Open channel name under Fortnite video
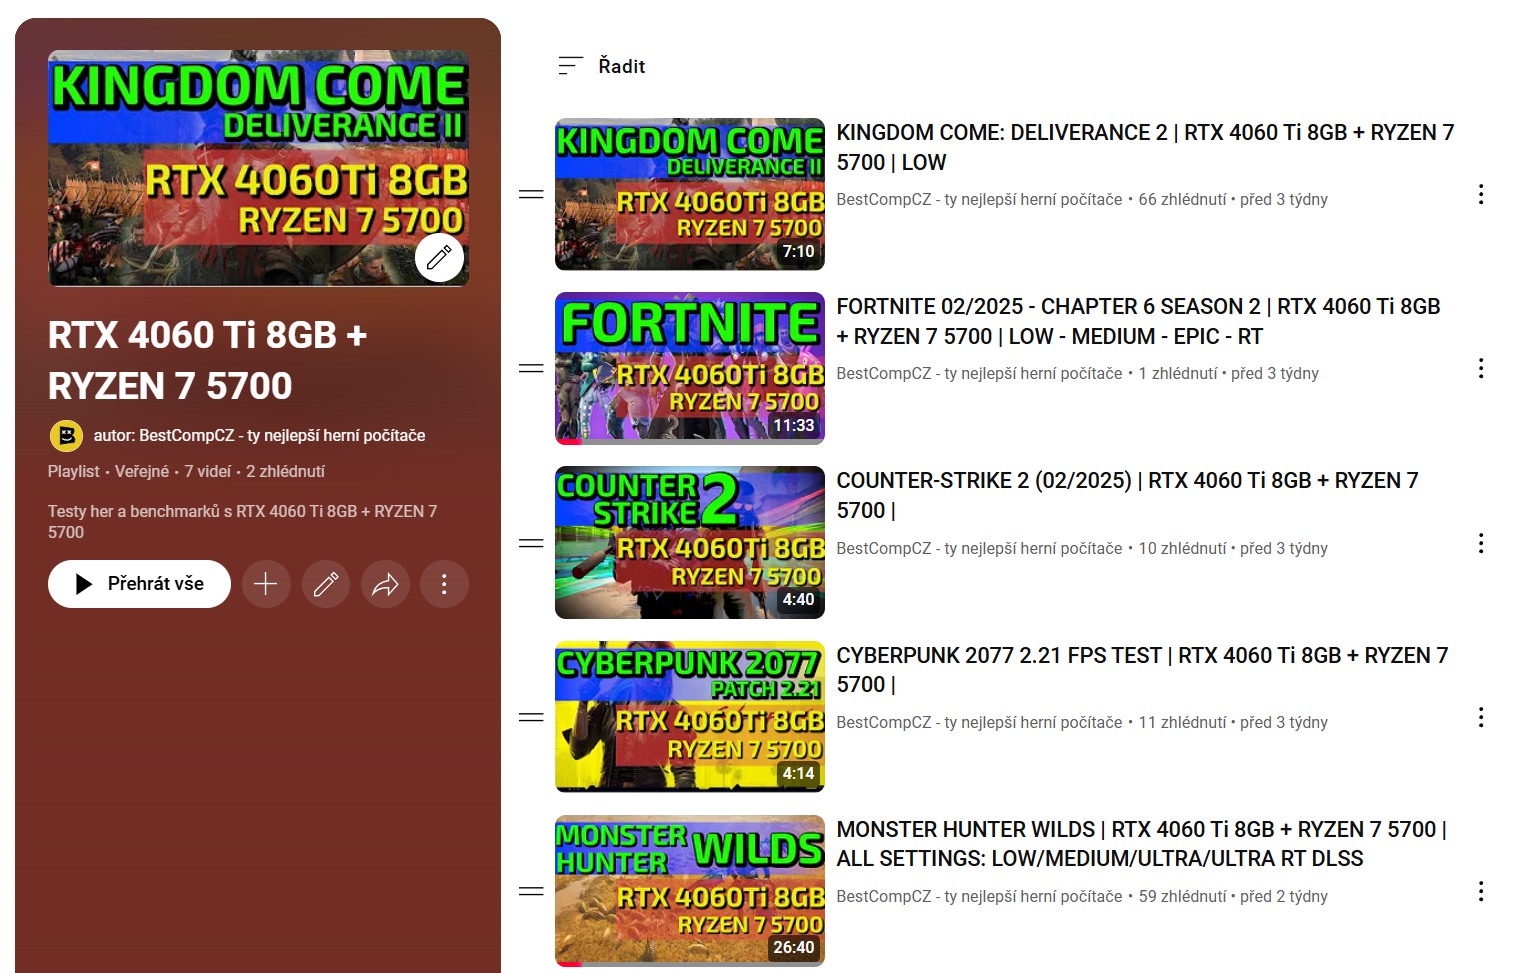The width and height of the screenshot is (1526, 973). point(979,373)
